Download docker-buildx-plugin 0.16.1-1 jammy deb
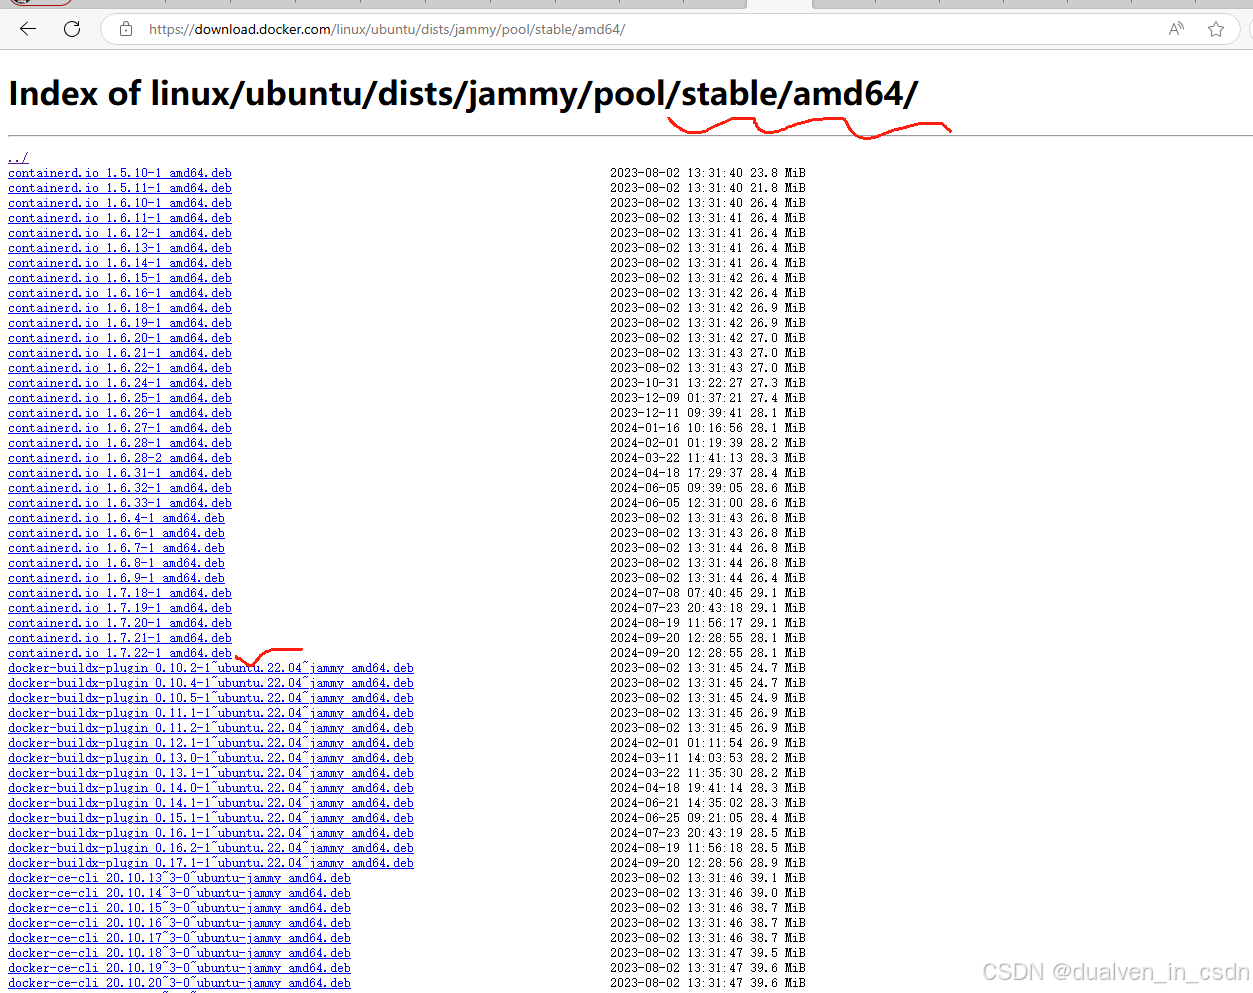 [x=211, y=833]
